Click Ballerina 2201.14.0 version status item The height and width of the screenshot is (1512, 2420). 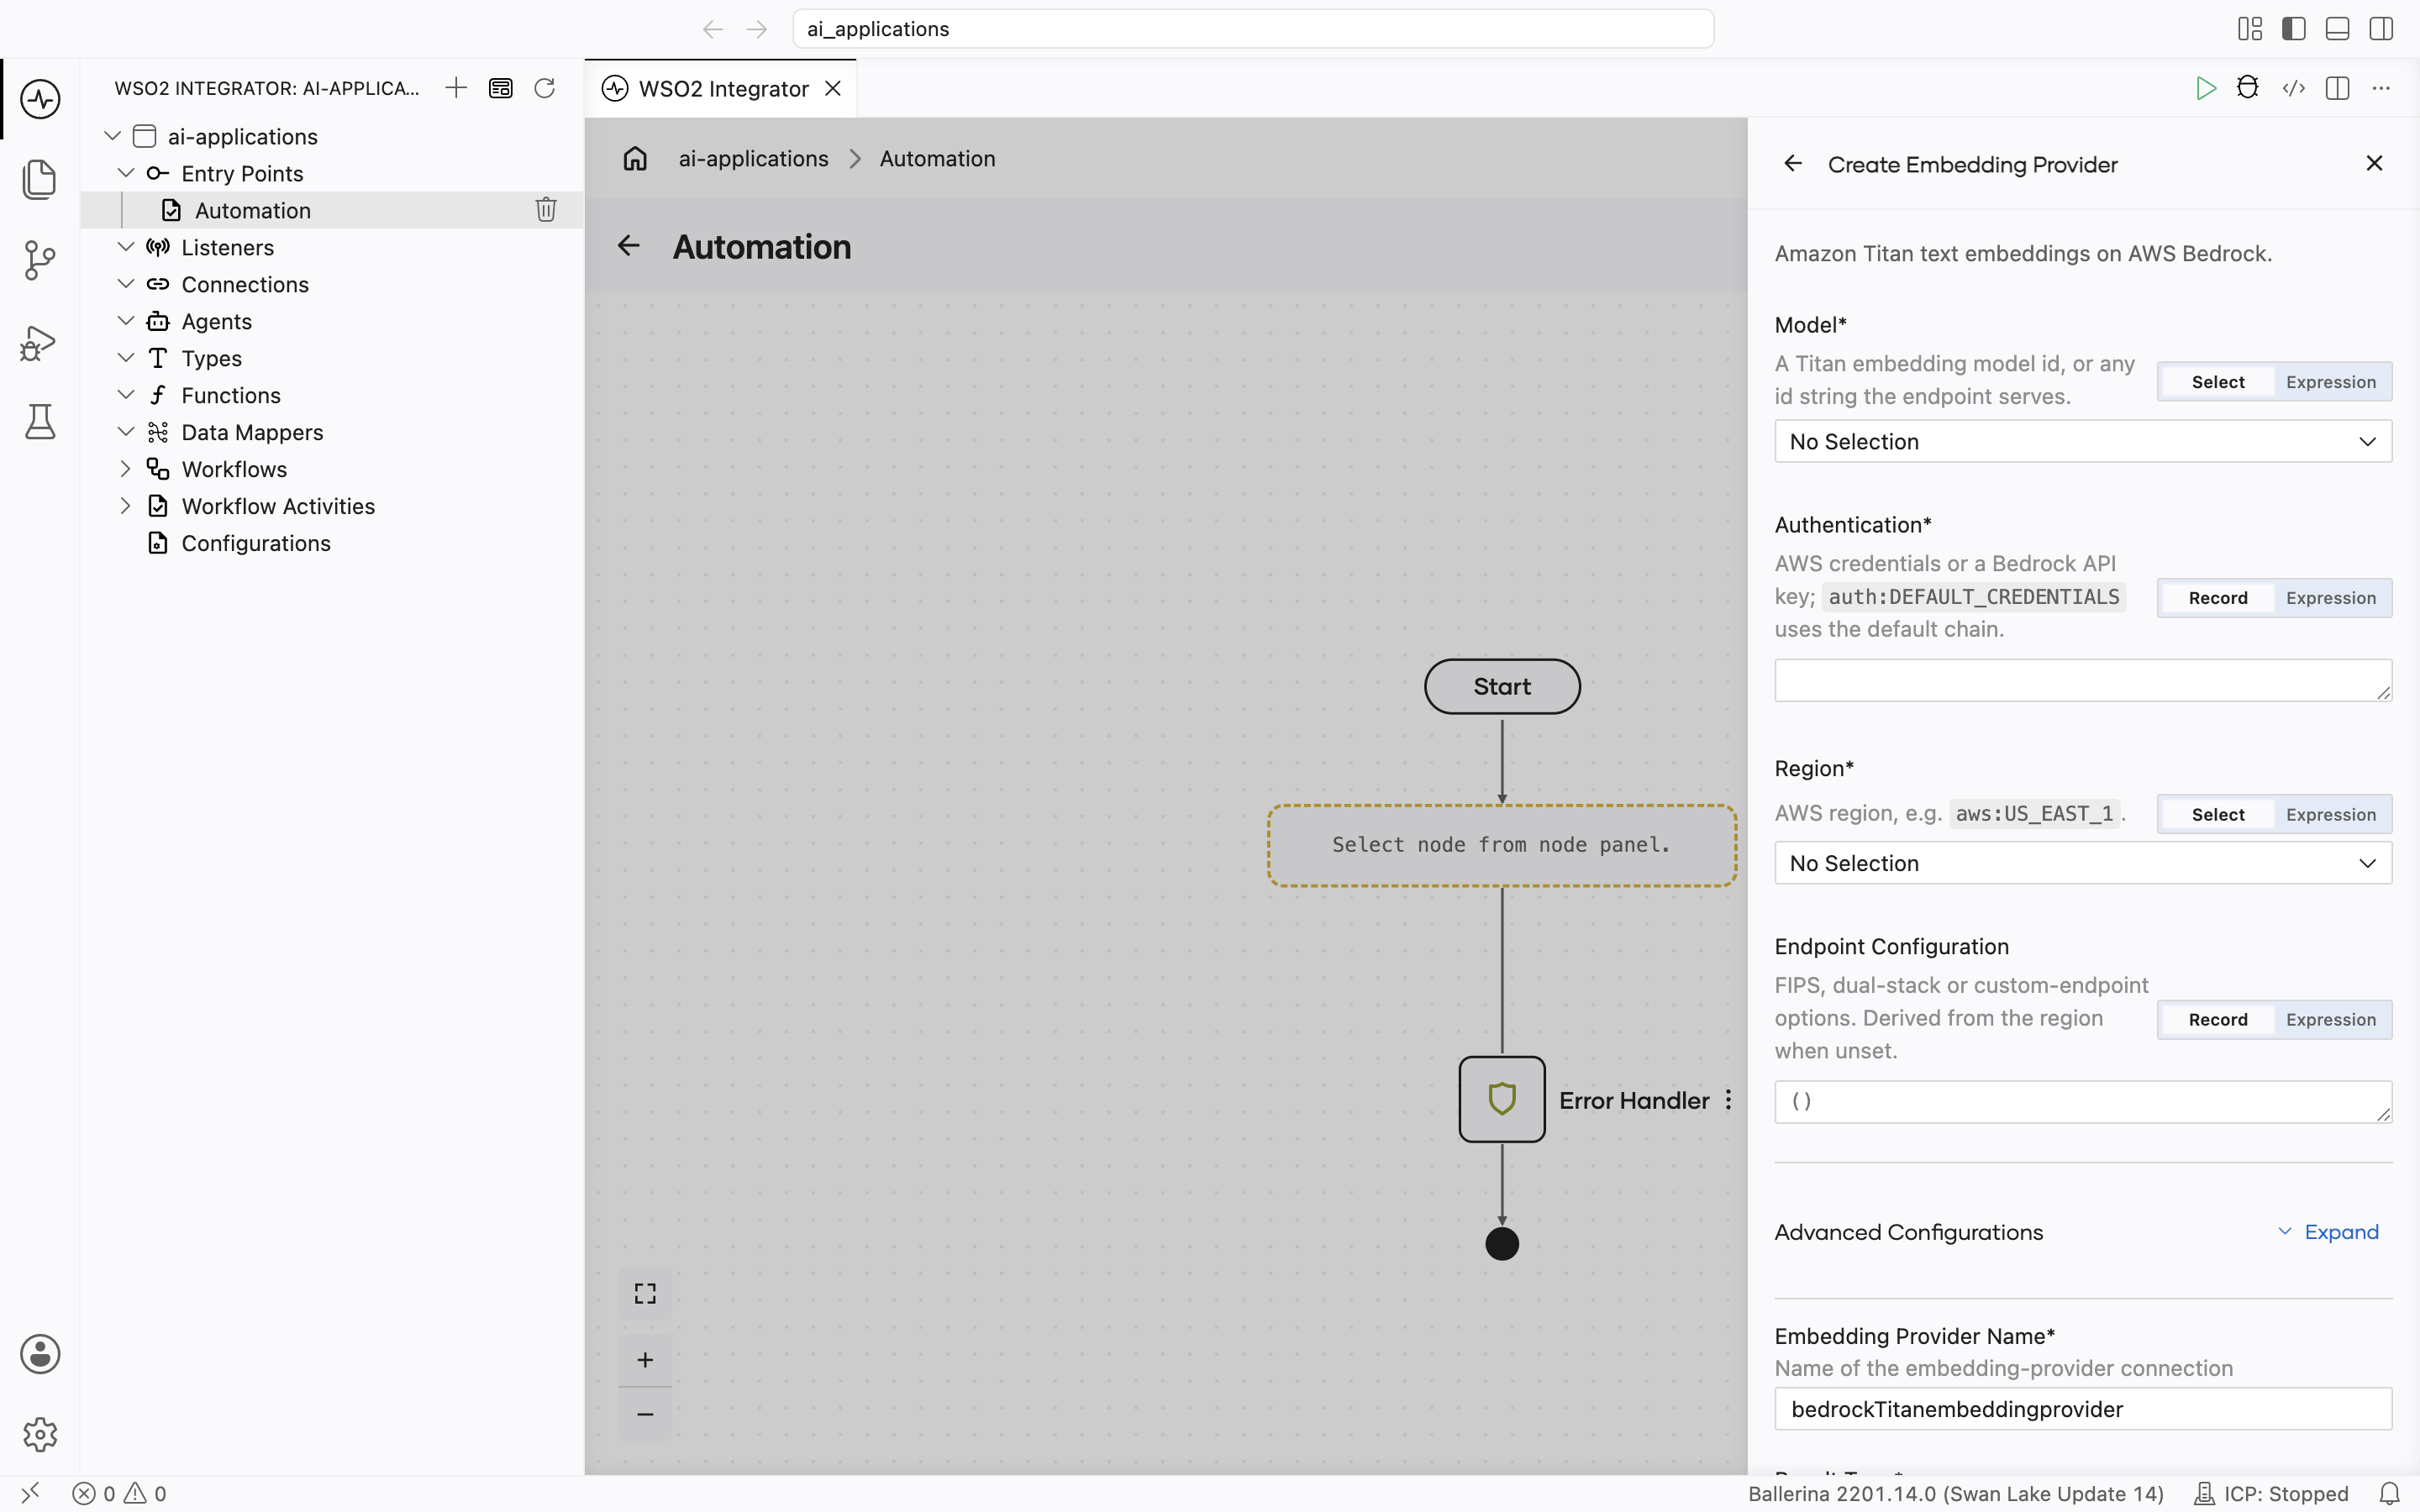pyautogui.click(x=1955, y=1494)
